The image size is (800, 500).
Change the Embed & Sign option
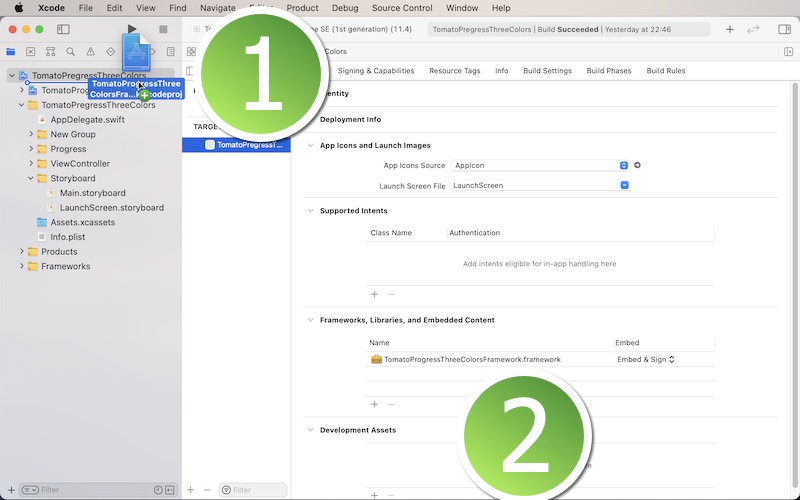tap(645, 359)
